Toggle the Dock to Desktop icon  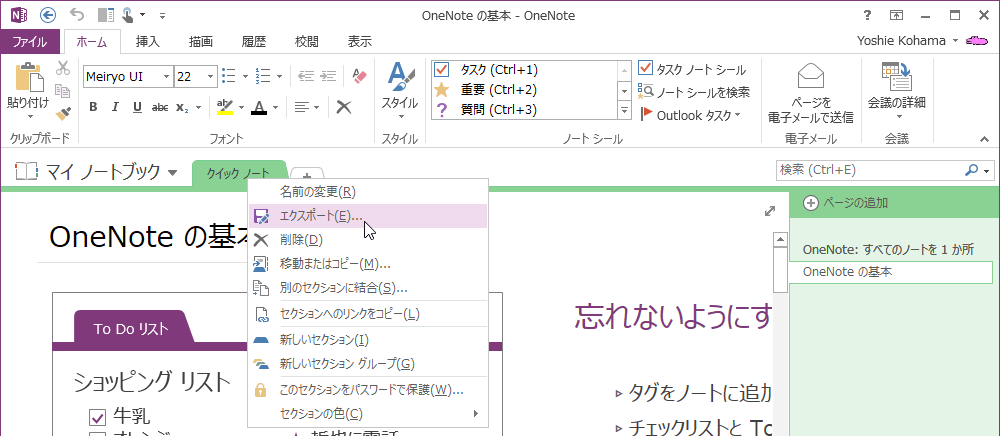(107, 15)
